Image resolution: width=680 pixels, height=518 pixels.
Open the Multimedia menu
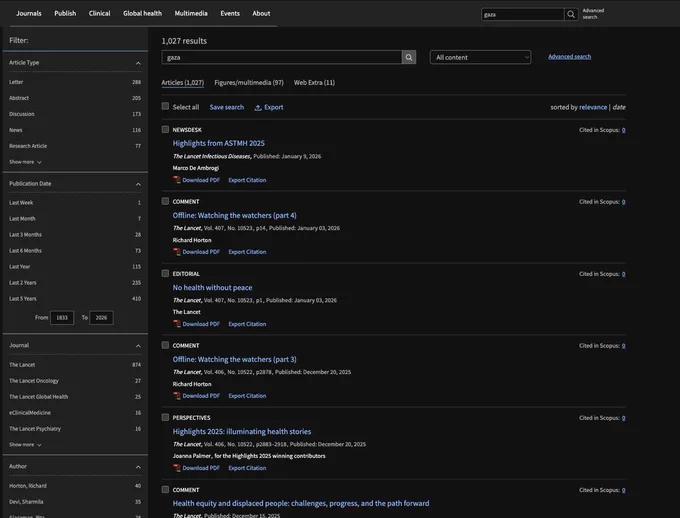coord(191,13)
